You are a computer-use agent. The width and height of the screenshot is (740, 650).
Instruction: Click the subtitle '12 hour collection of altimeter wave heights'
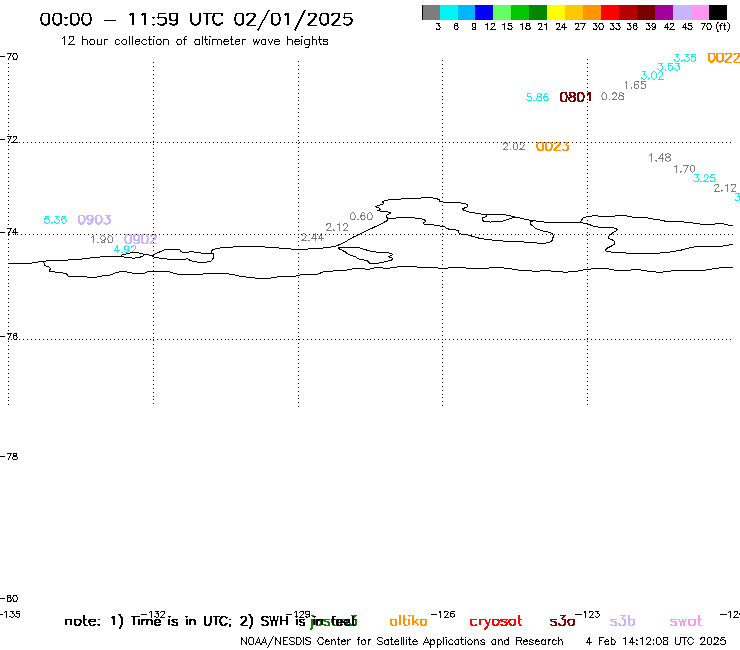(x=194, y=41)
